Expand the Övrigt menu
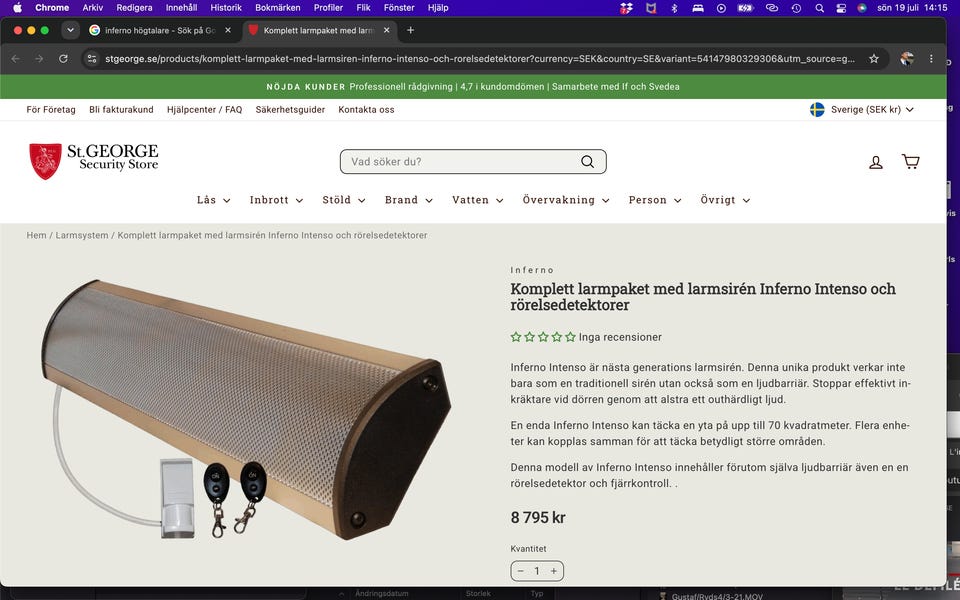This screenshot has width=960, height=600. pos(725,200)
